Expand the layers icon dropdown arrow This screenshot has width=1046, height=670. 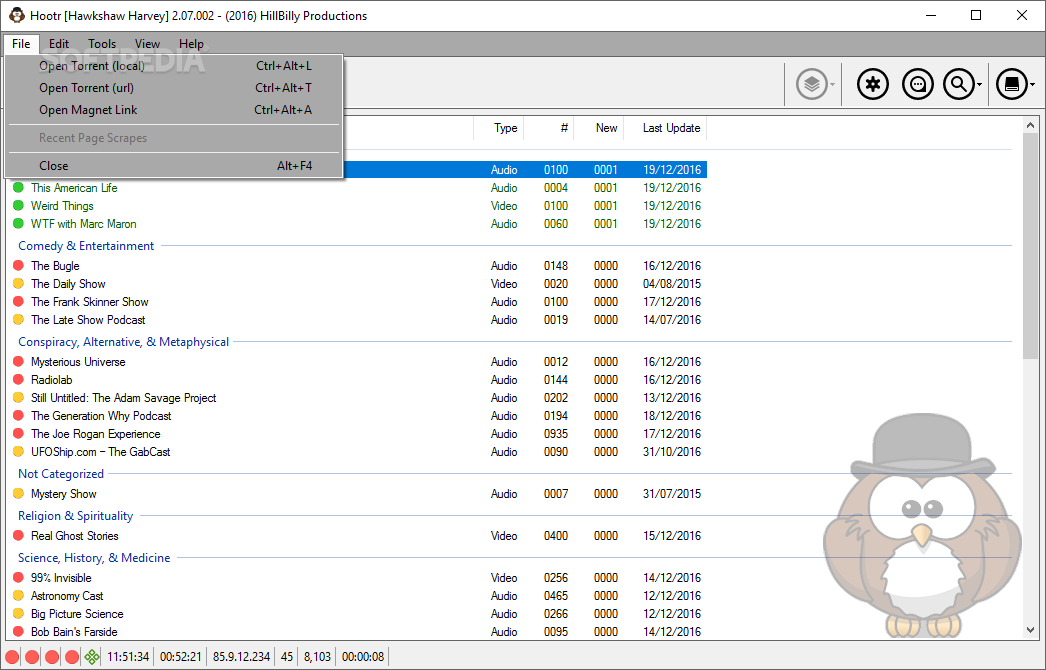pos(833,85)
